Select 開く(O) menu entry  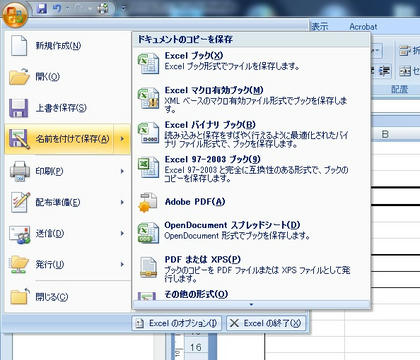coord(68,77)
